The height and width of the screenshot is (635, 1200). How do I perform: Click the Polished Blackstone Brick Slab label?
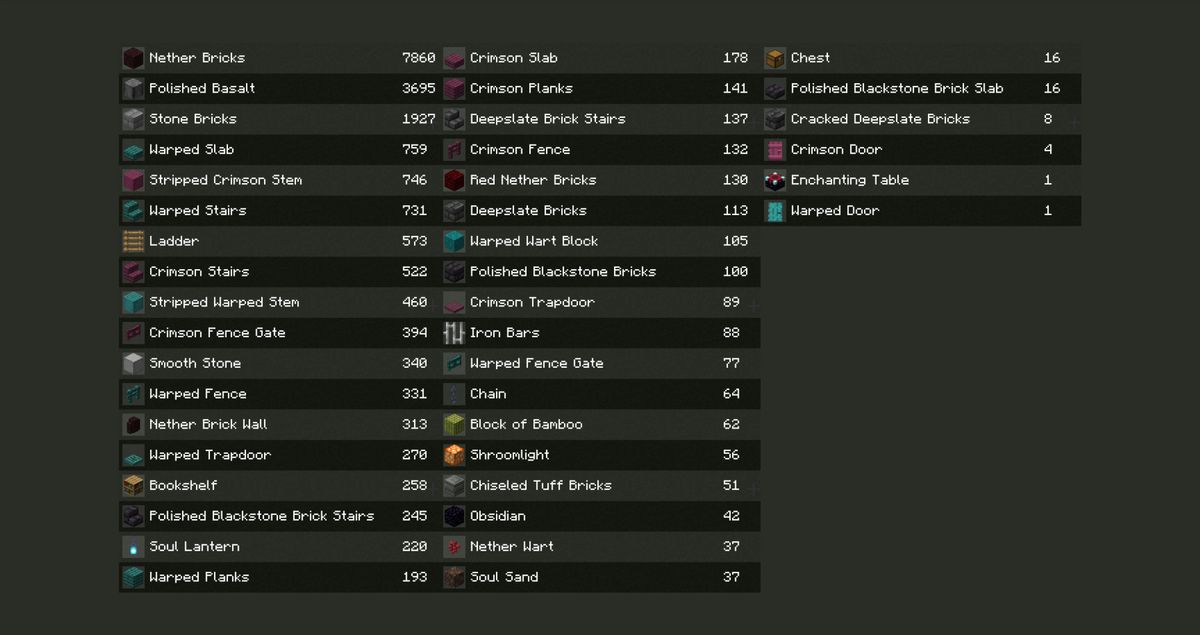point(897,88)
